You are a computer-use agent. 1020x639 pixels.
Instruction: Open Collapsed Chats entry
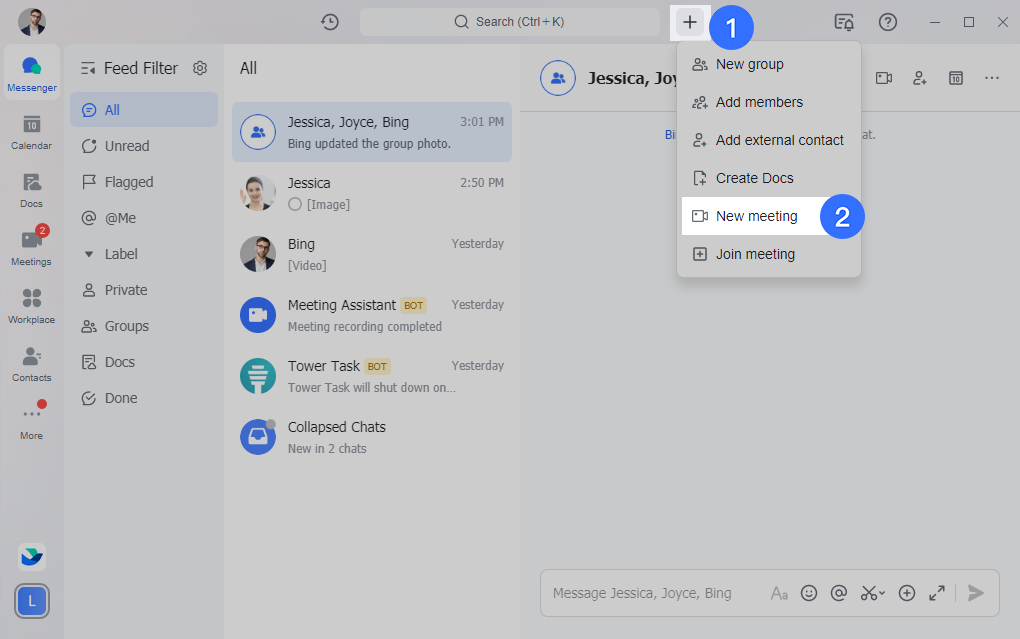pyautogui.click(x=371, y=437)
